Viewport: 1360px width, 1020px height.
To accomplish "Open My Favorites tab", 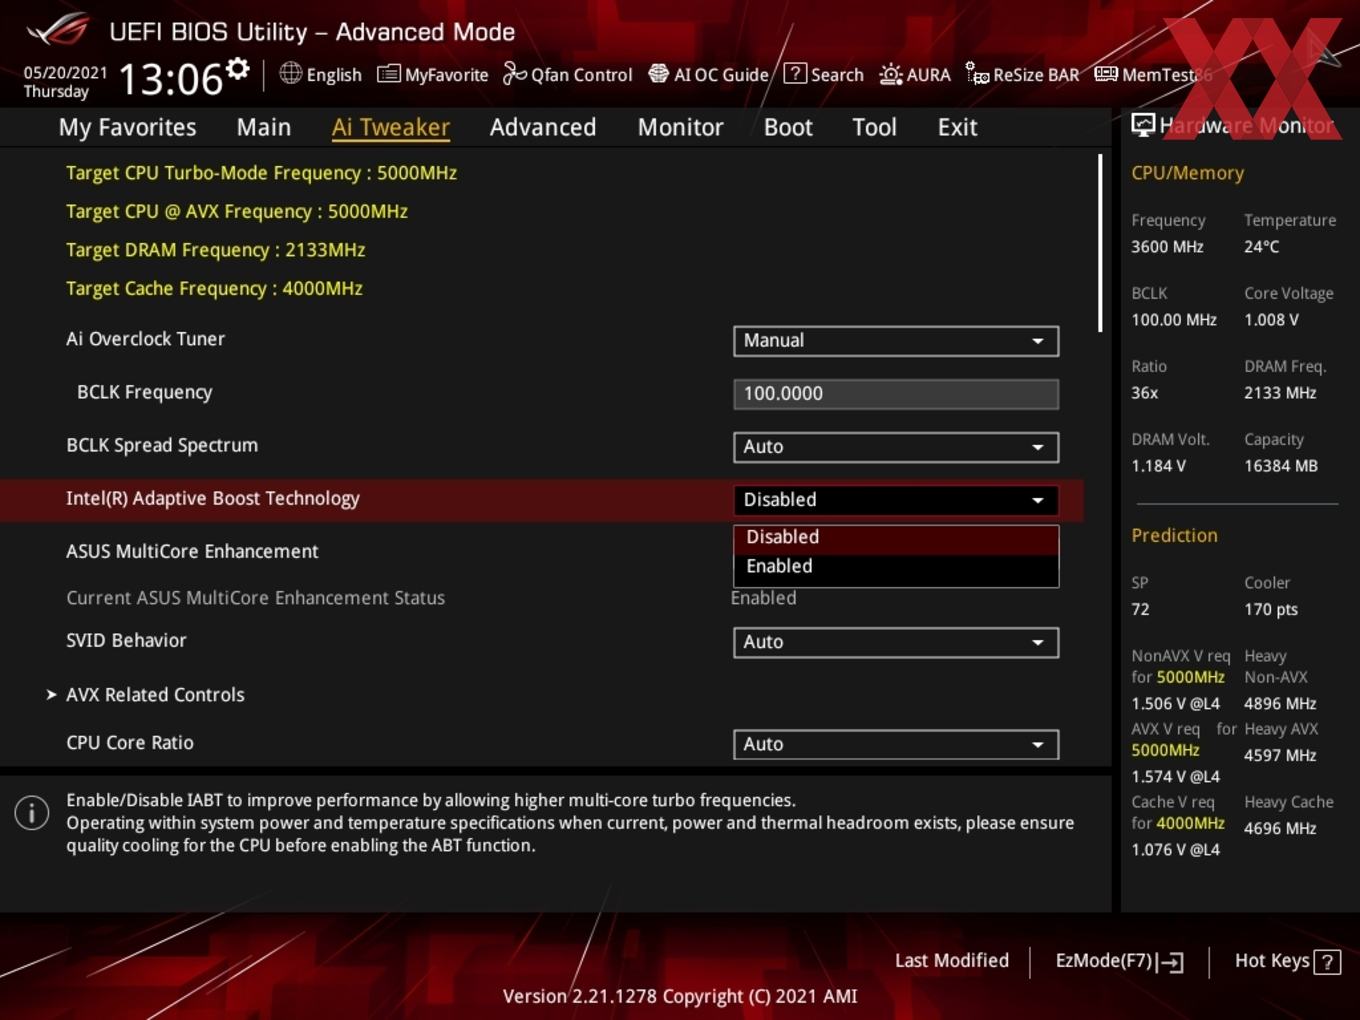I will pyautogui.click(x=127, y=127).
